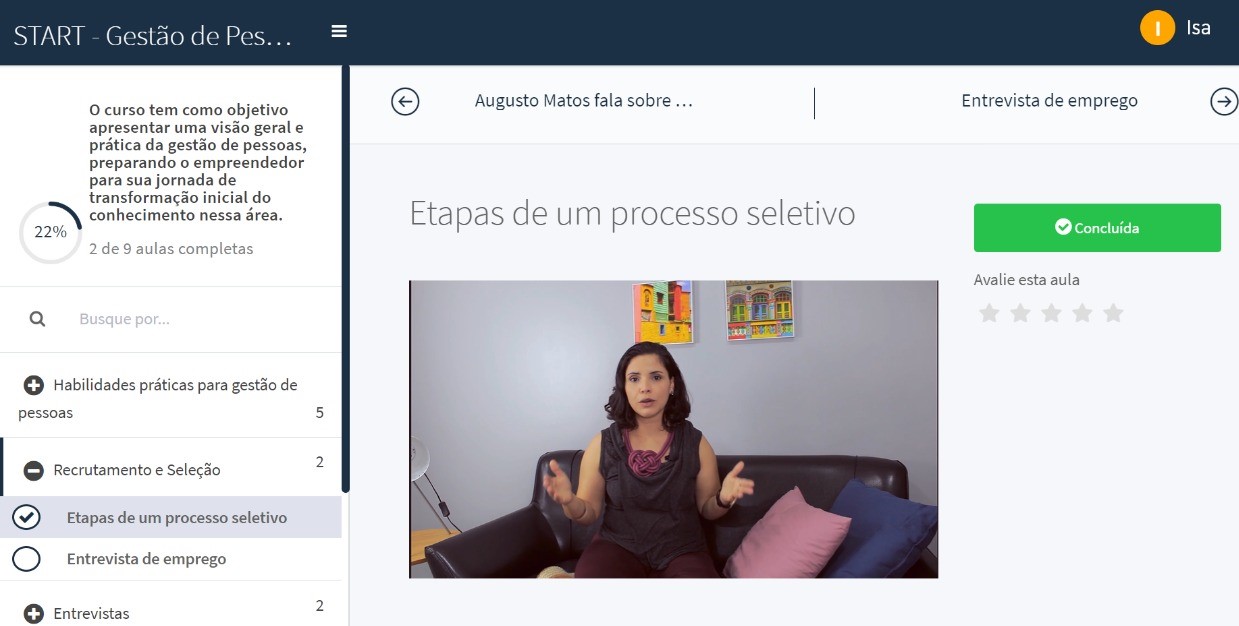The width and height of the screenshot is (1239, 626).
Task: Select Recrutamento e Seleção section title
Action: 137,470
